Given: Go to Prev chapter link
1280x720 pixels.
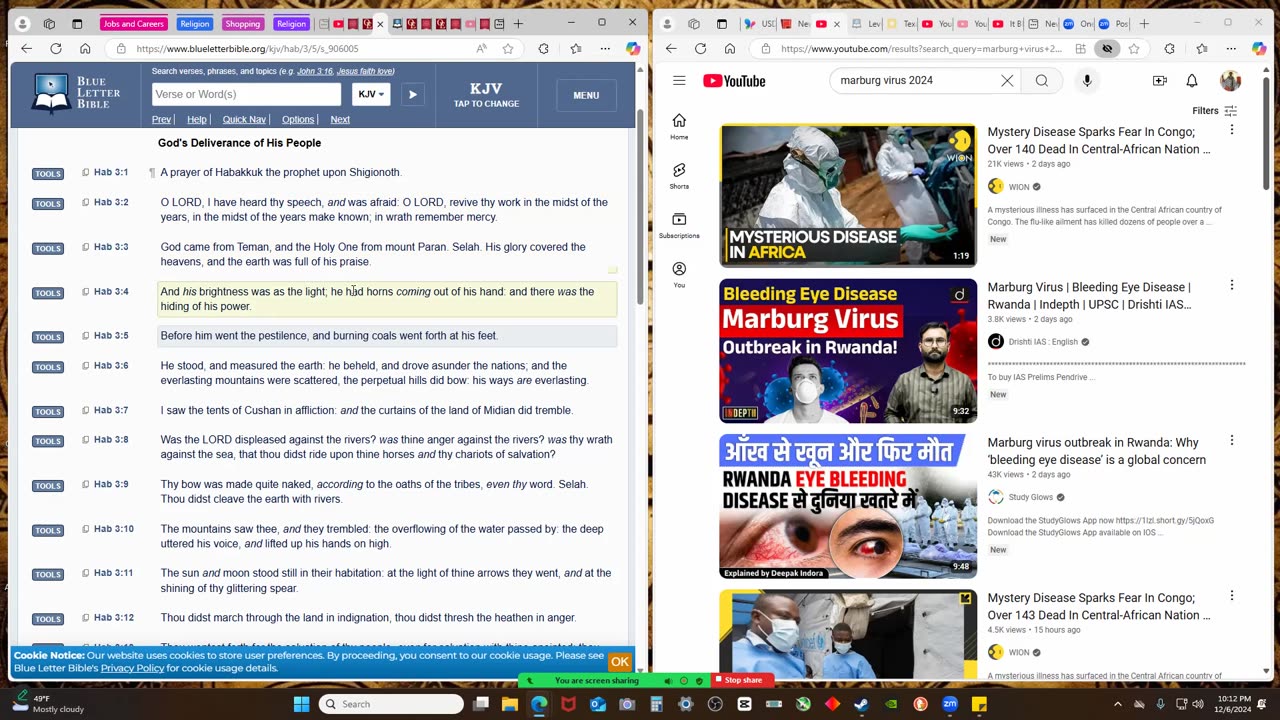Looking at the screenshot, I should (161, 119).
